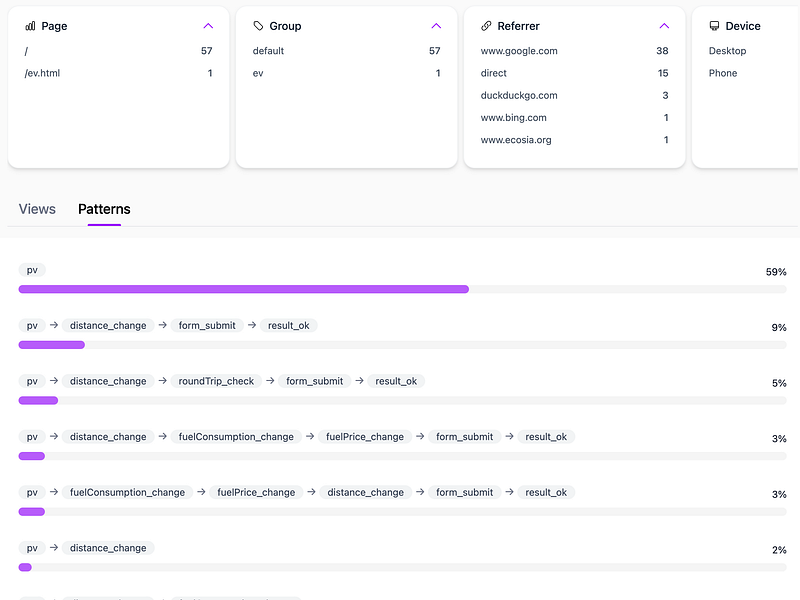Filter by page /

(118, 51)
